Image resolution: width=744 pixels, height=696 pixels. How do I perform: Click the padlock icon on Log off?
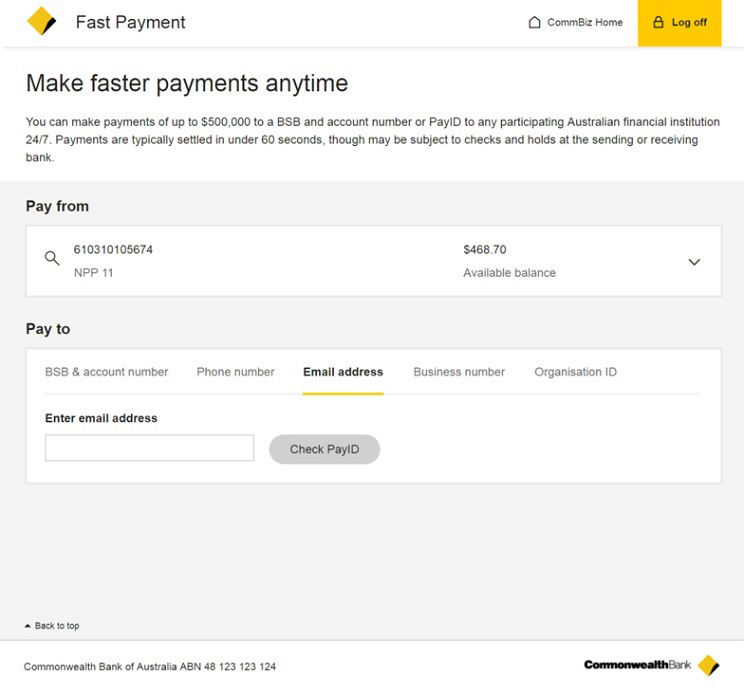coord(658,22)
